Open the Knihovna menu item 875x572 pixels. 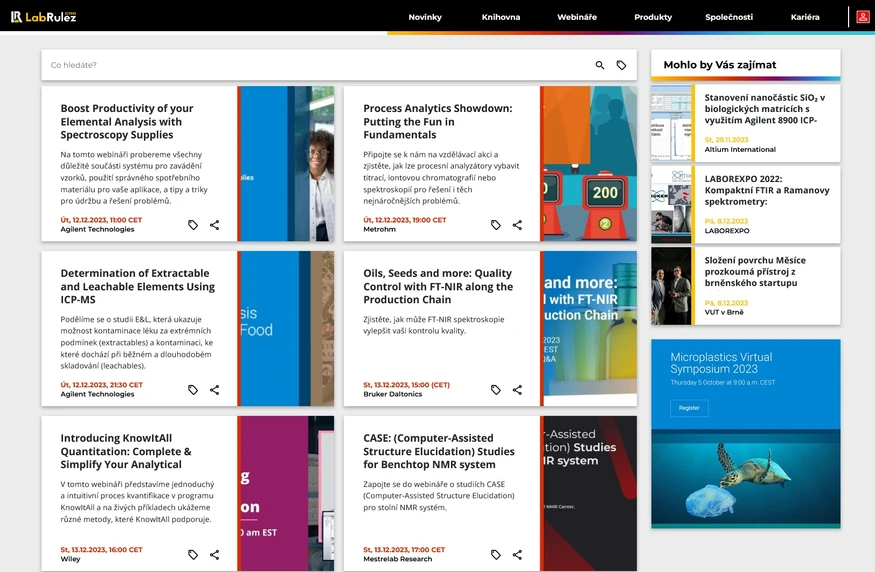pos(501,17)
